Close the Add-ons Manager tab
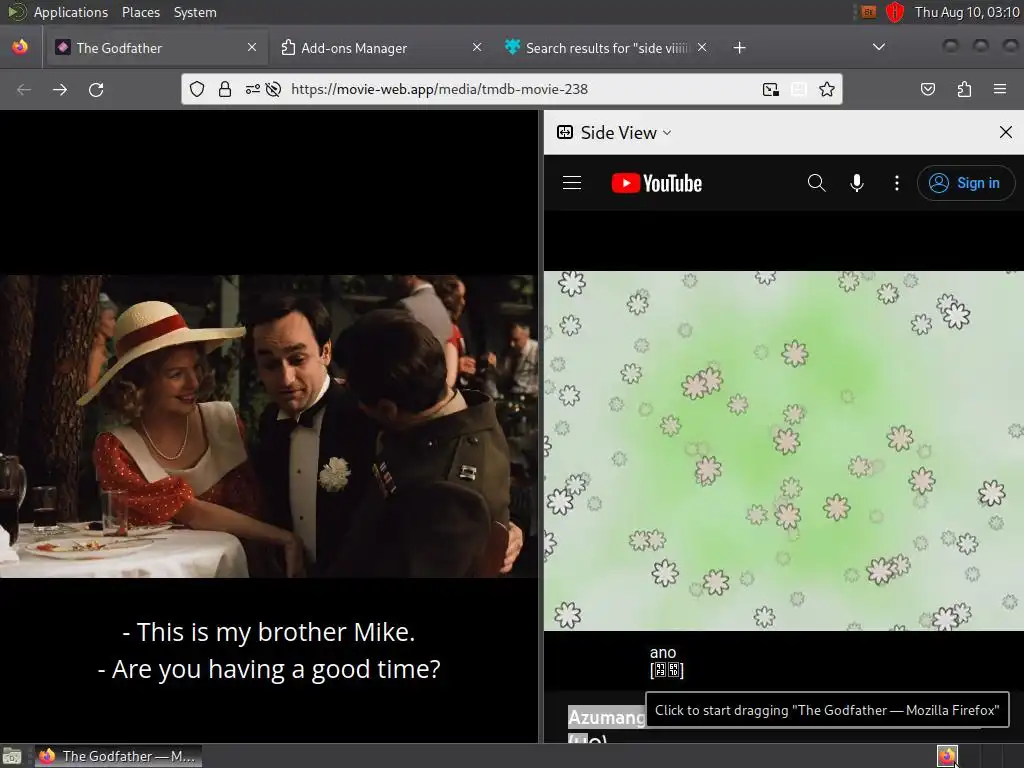Viewport: 1024px width, 768px height. (477, 47)
